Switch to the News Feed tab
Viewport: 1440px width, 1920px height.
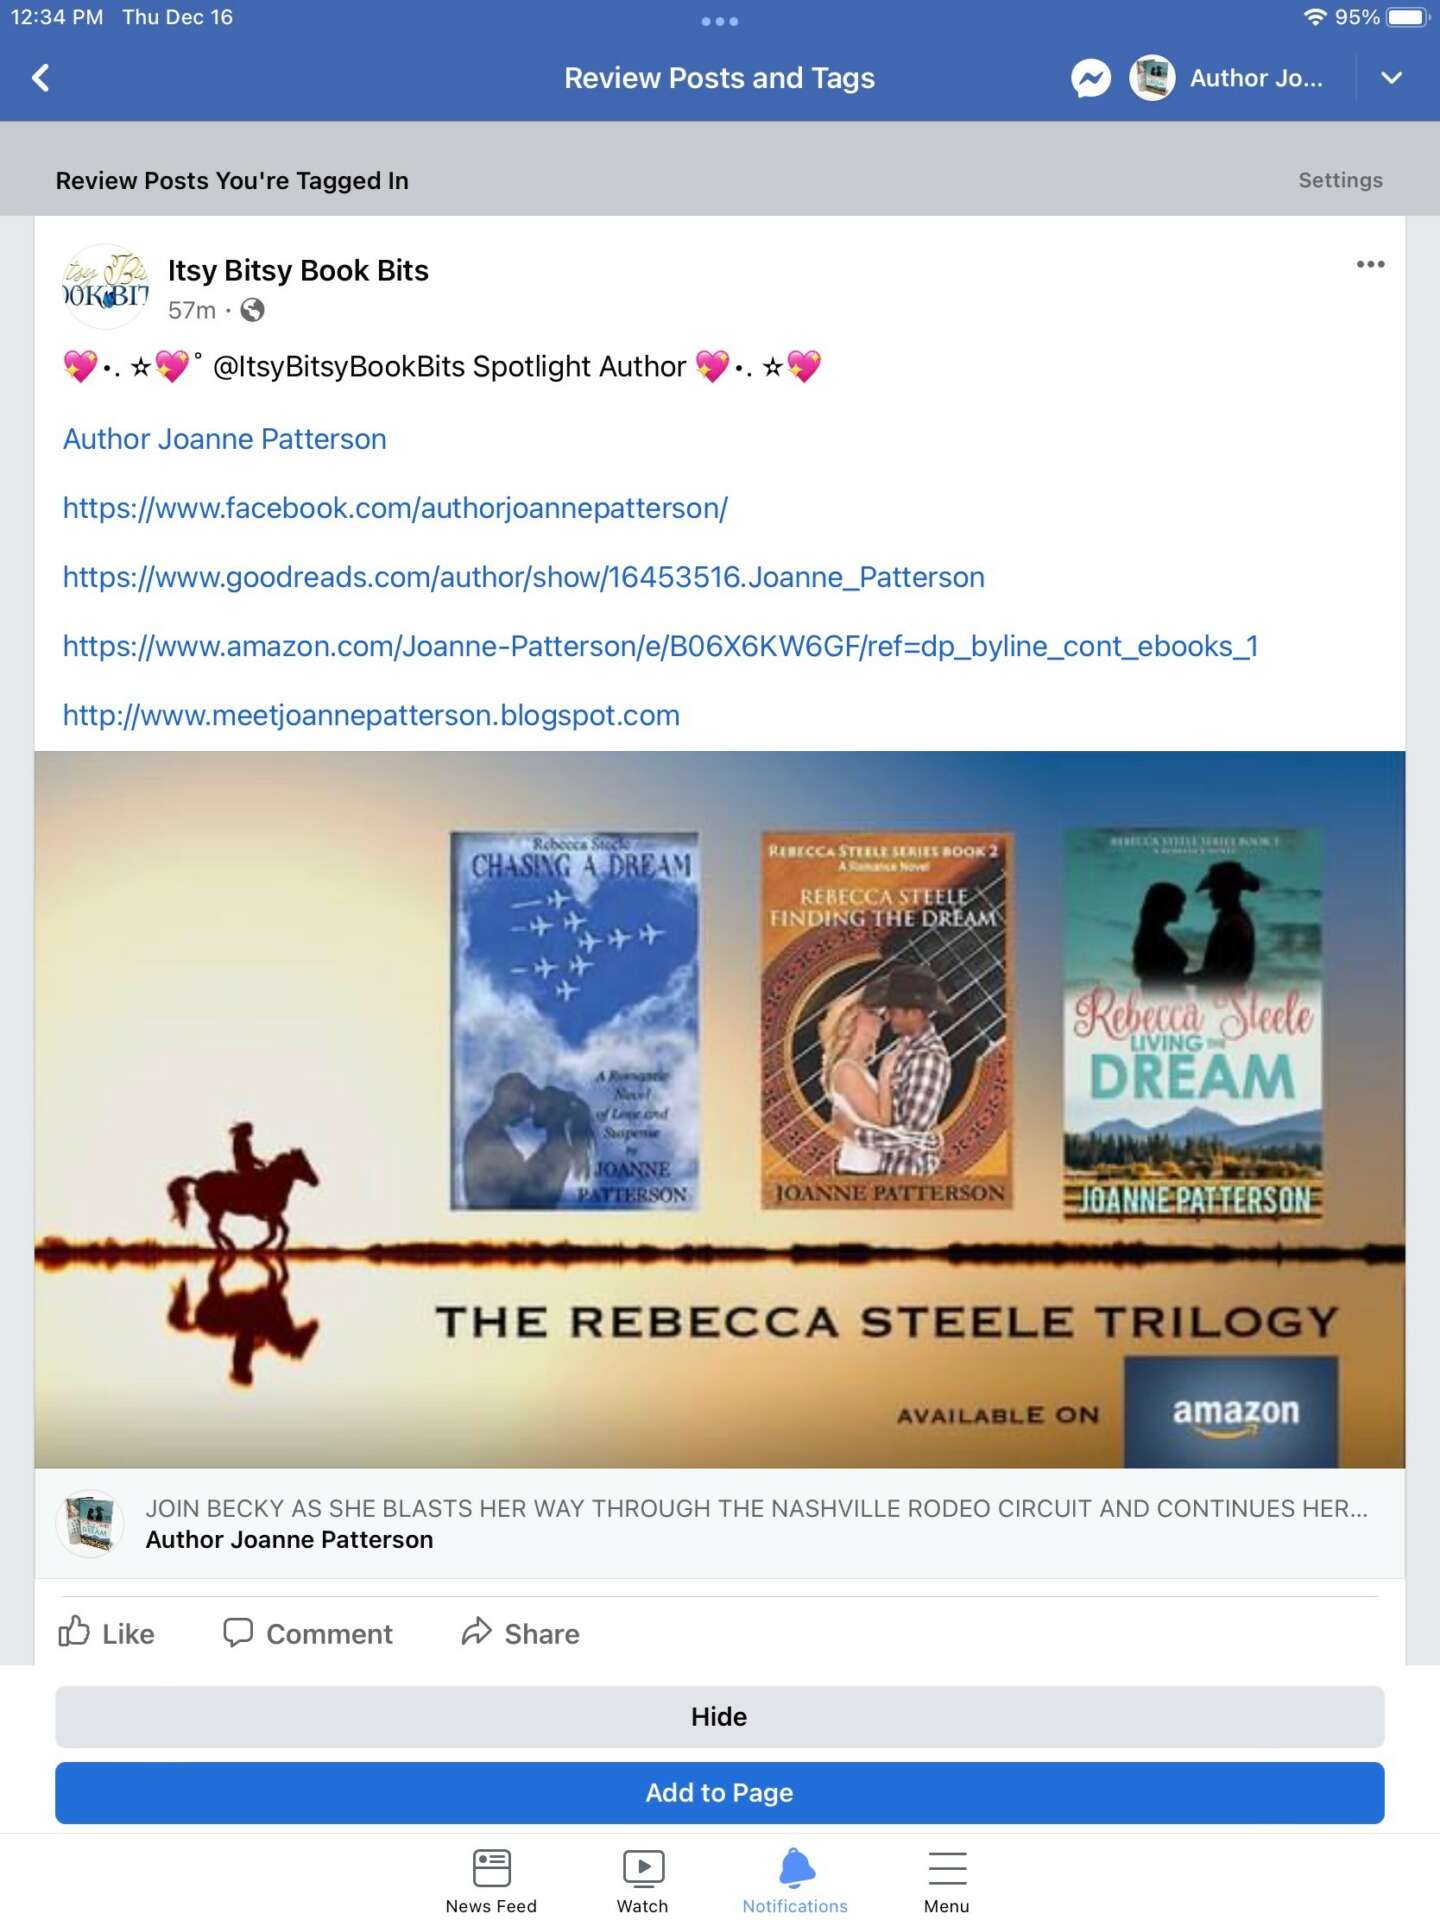(491, 1881)
